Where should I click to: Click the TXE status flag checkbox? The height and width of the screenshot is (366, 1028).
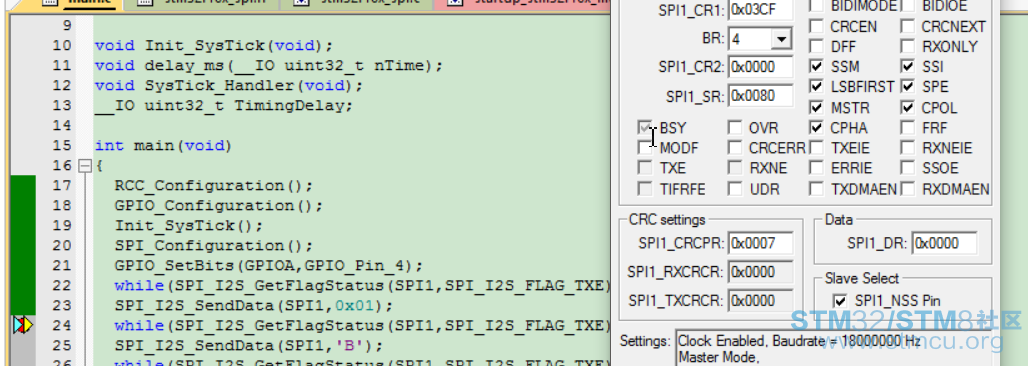[645, 168]
